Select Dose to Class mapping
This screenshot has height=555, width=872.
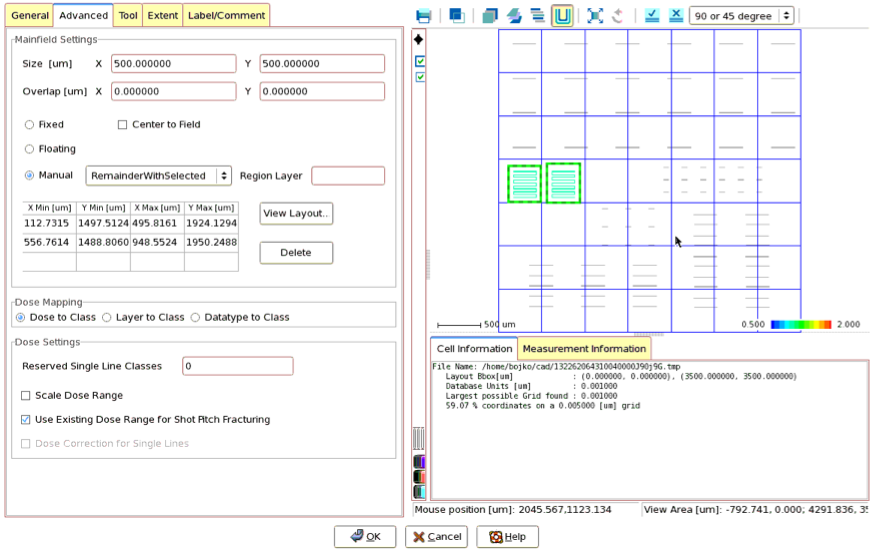pyautogui.click(x=21, y=318)
